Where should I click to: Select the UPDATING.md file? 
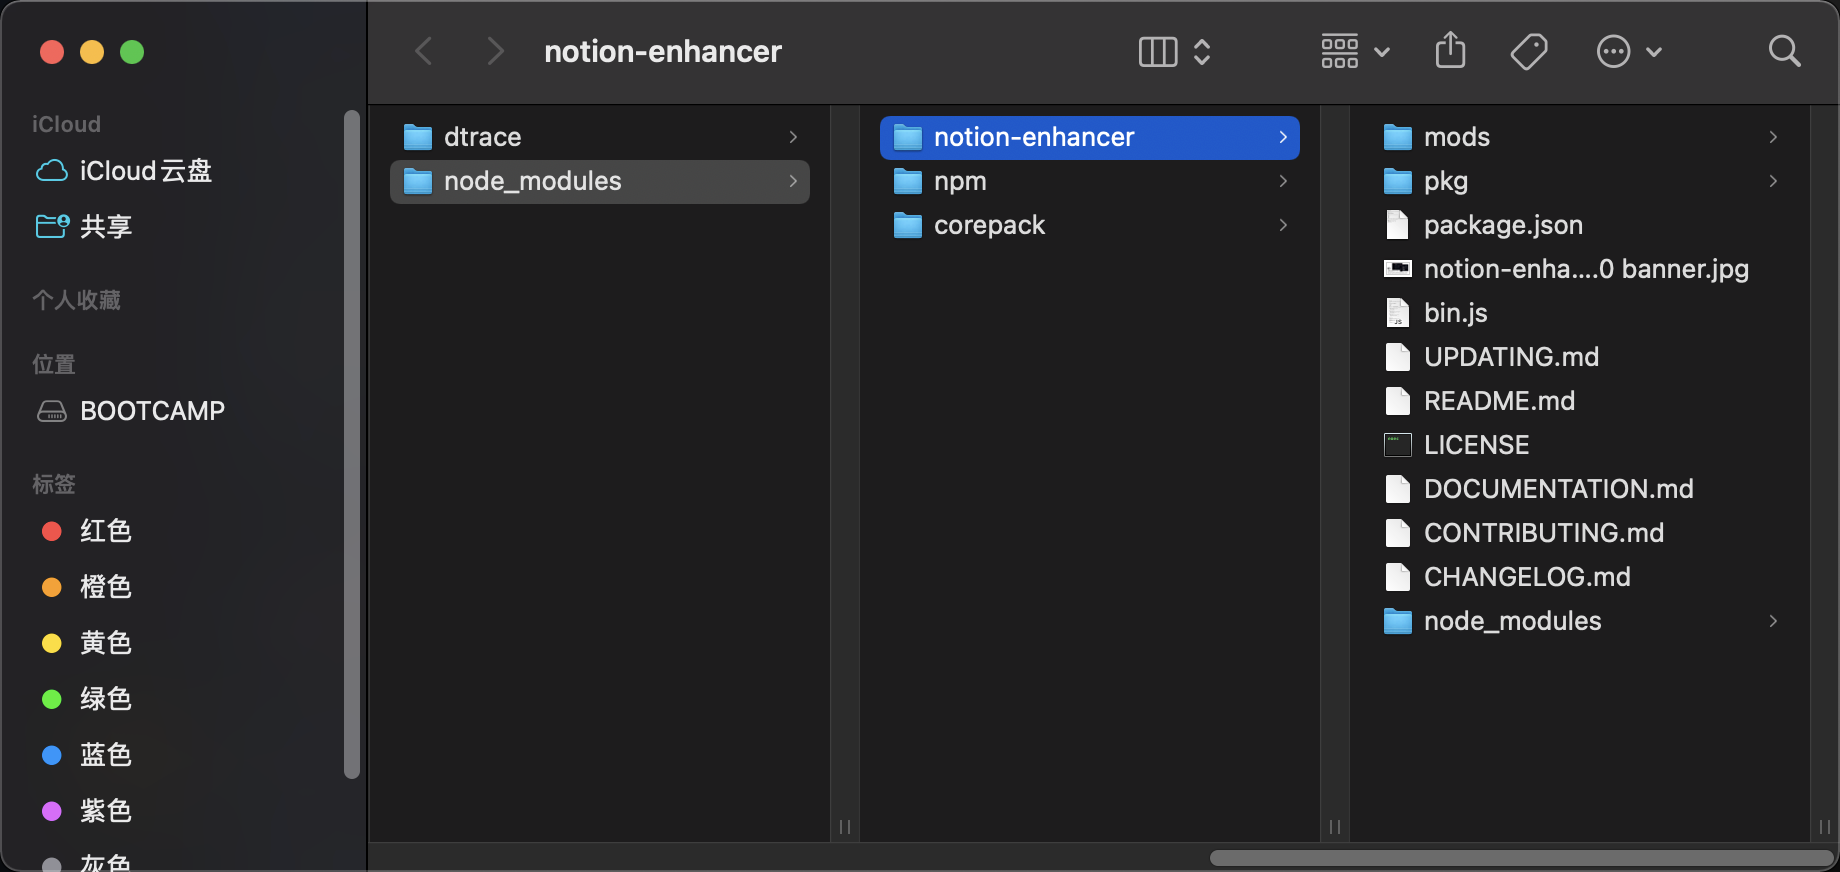tap(1580, 357)
